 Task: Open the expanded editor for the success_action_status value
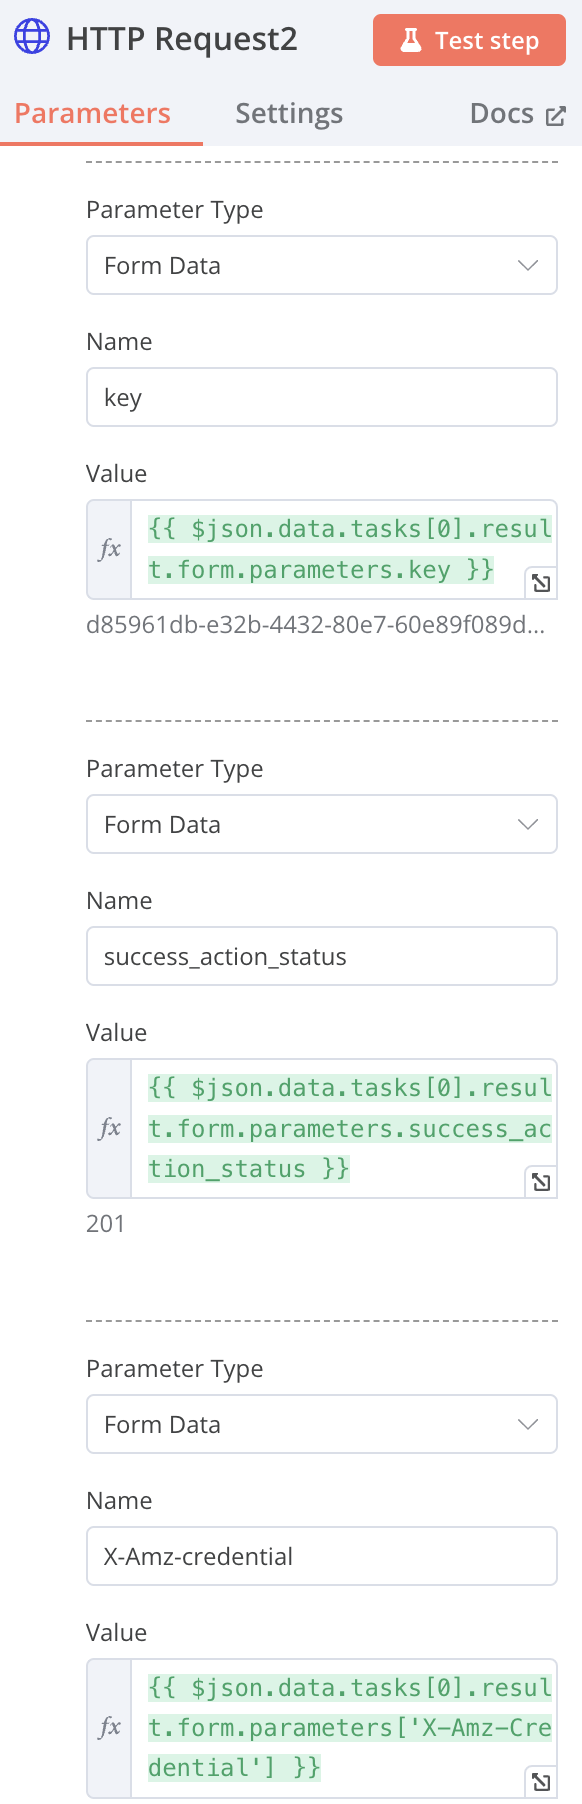pyautogui.click(x=541, y=1182)
